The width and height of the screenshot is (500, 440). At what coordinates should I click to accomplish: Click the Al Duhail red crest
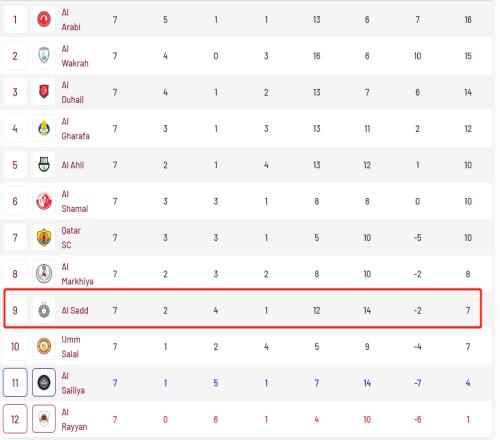(x=44, y=92)
